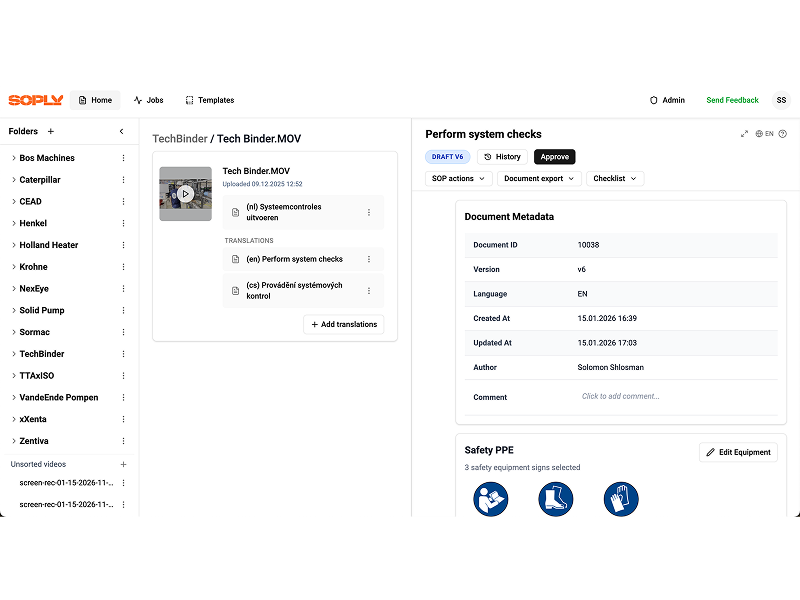The image size is (800, 600).
Task: Switch to the Jobs tab
Action: (148, 100)
